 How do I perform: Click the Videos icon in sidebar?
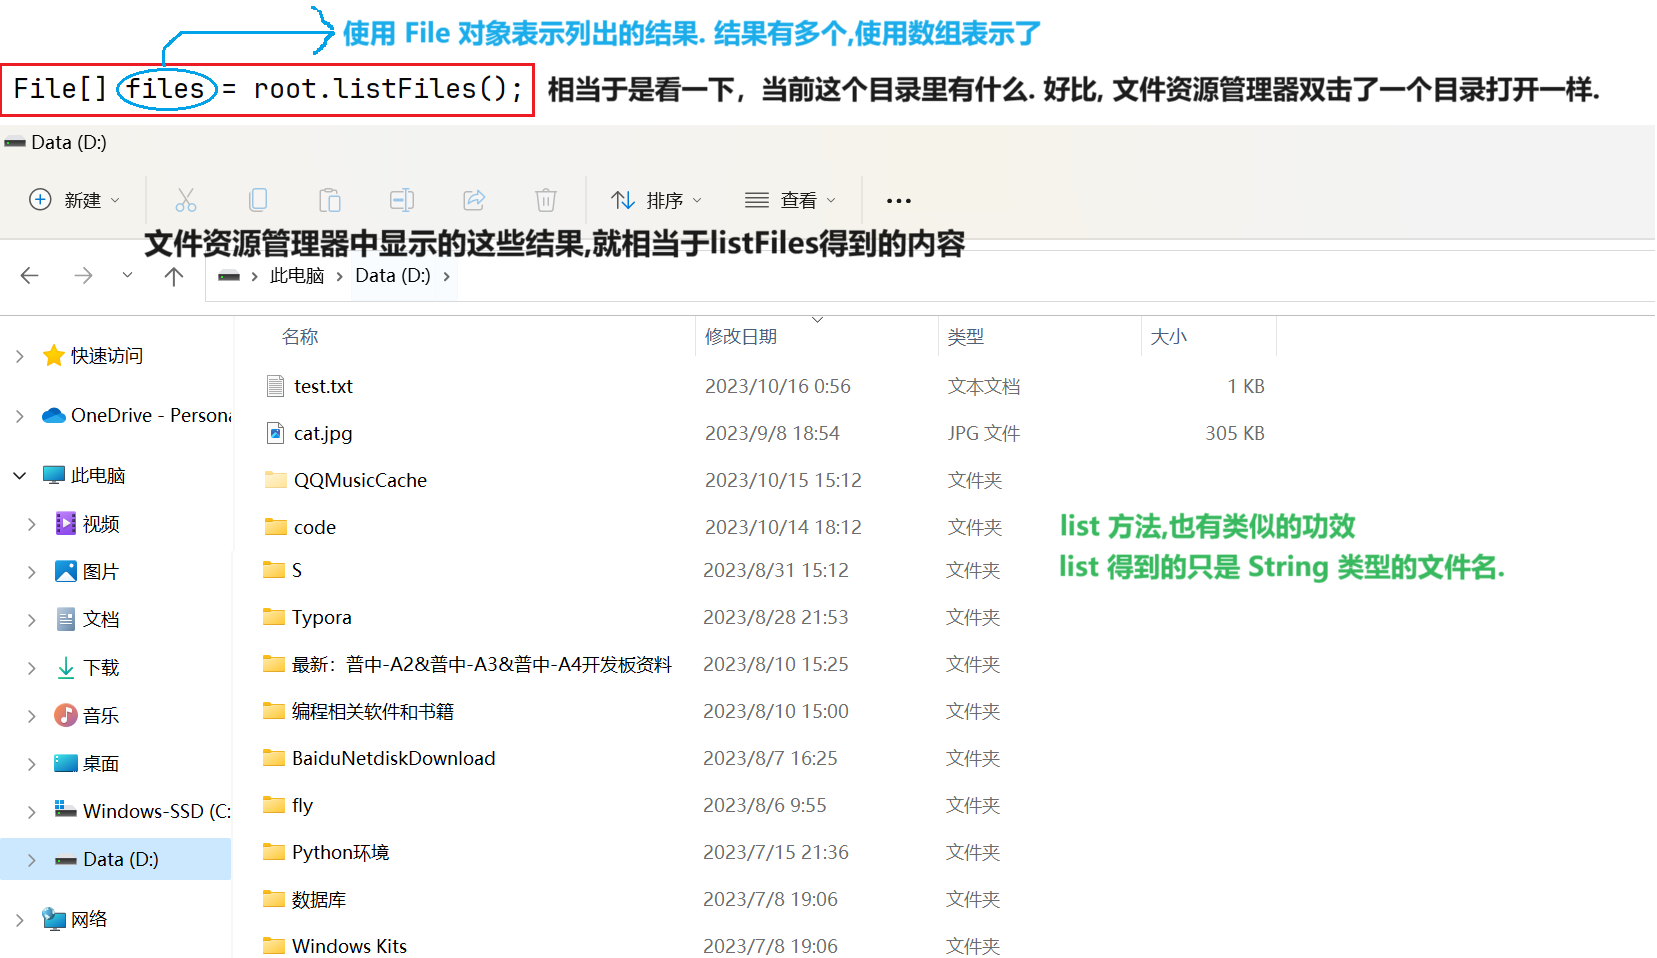[66, 523]
